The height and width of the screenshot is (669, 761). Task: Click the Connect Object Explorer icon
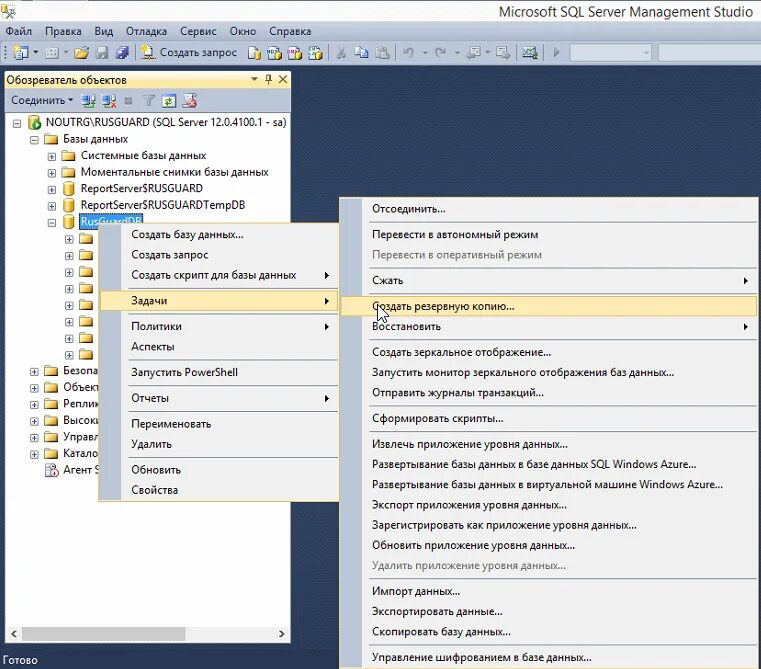[88, 101]
